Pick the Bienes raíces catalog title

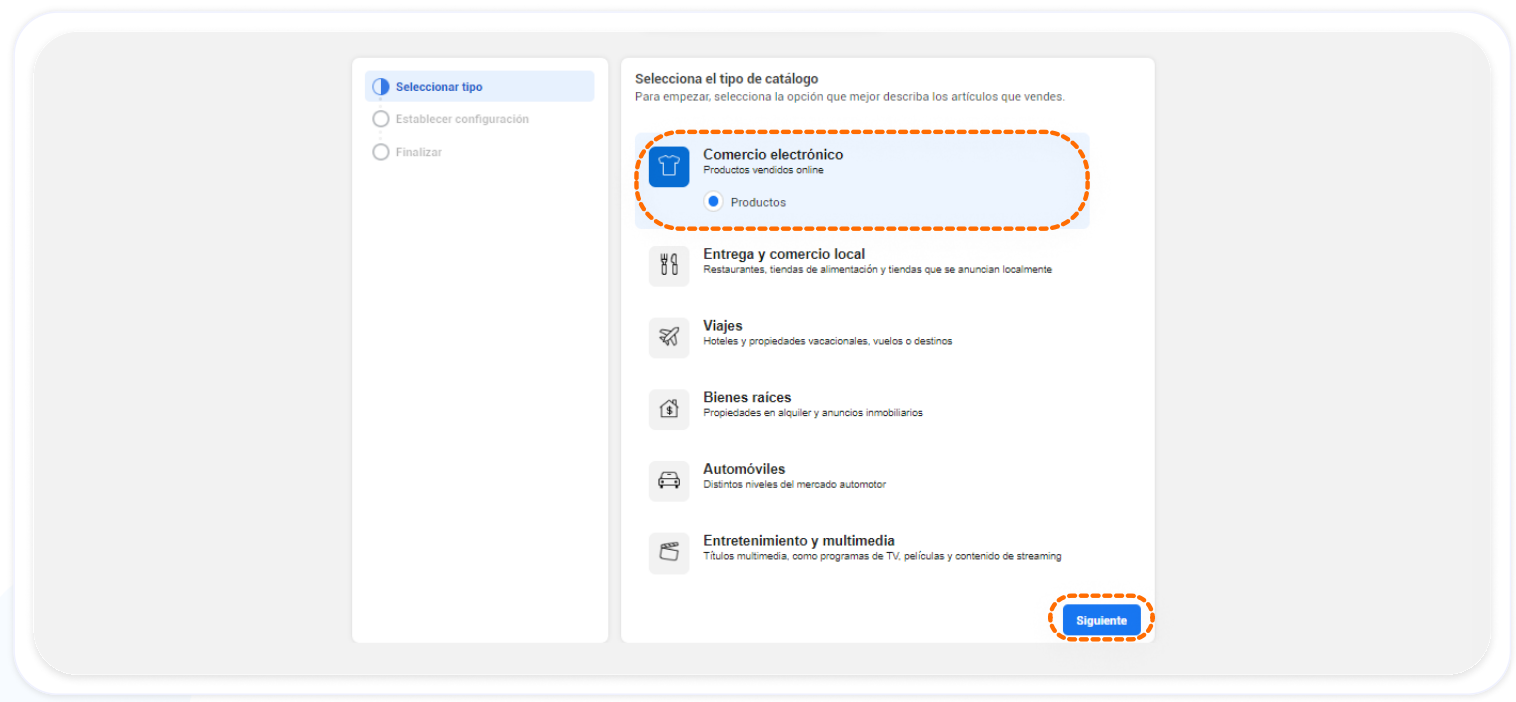click(x=747, y=398)
